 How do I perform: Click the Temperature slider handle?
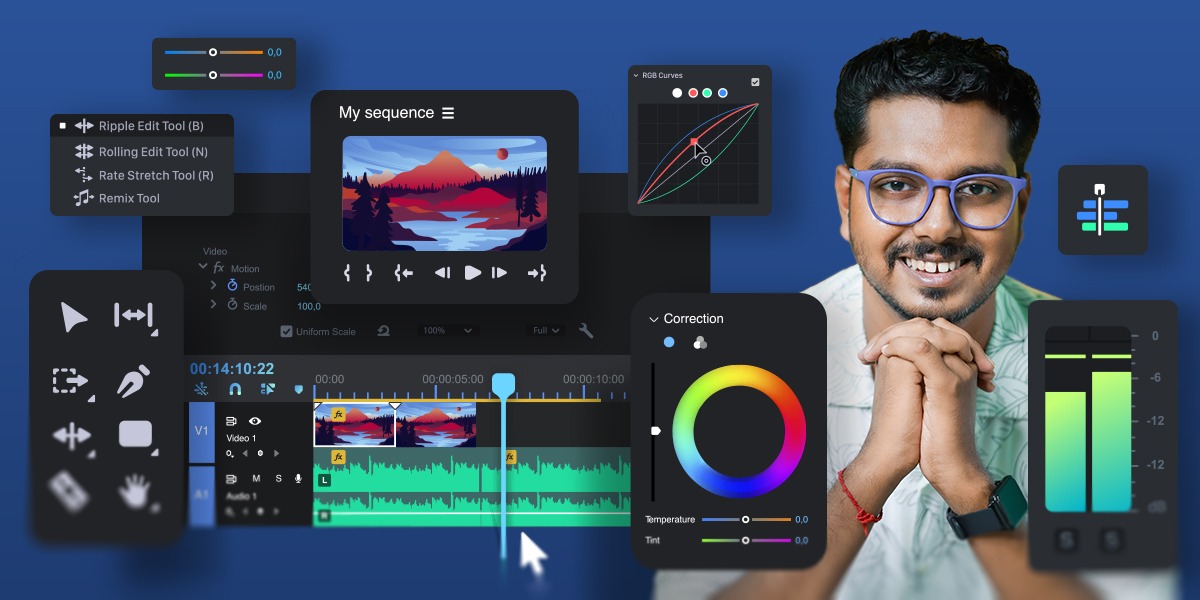coord(745,520)
